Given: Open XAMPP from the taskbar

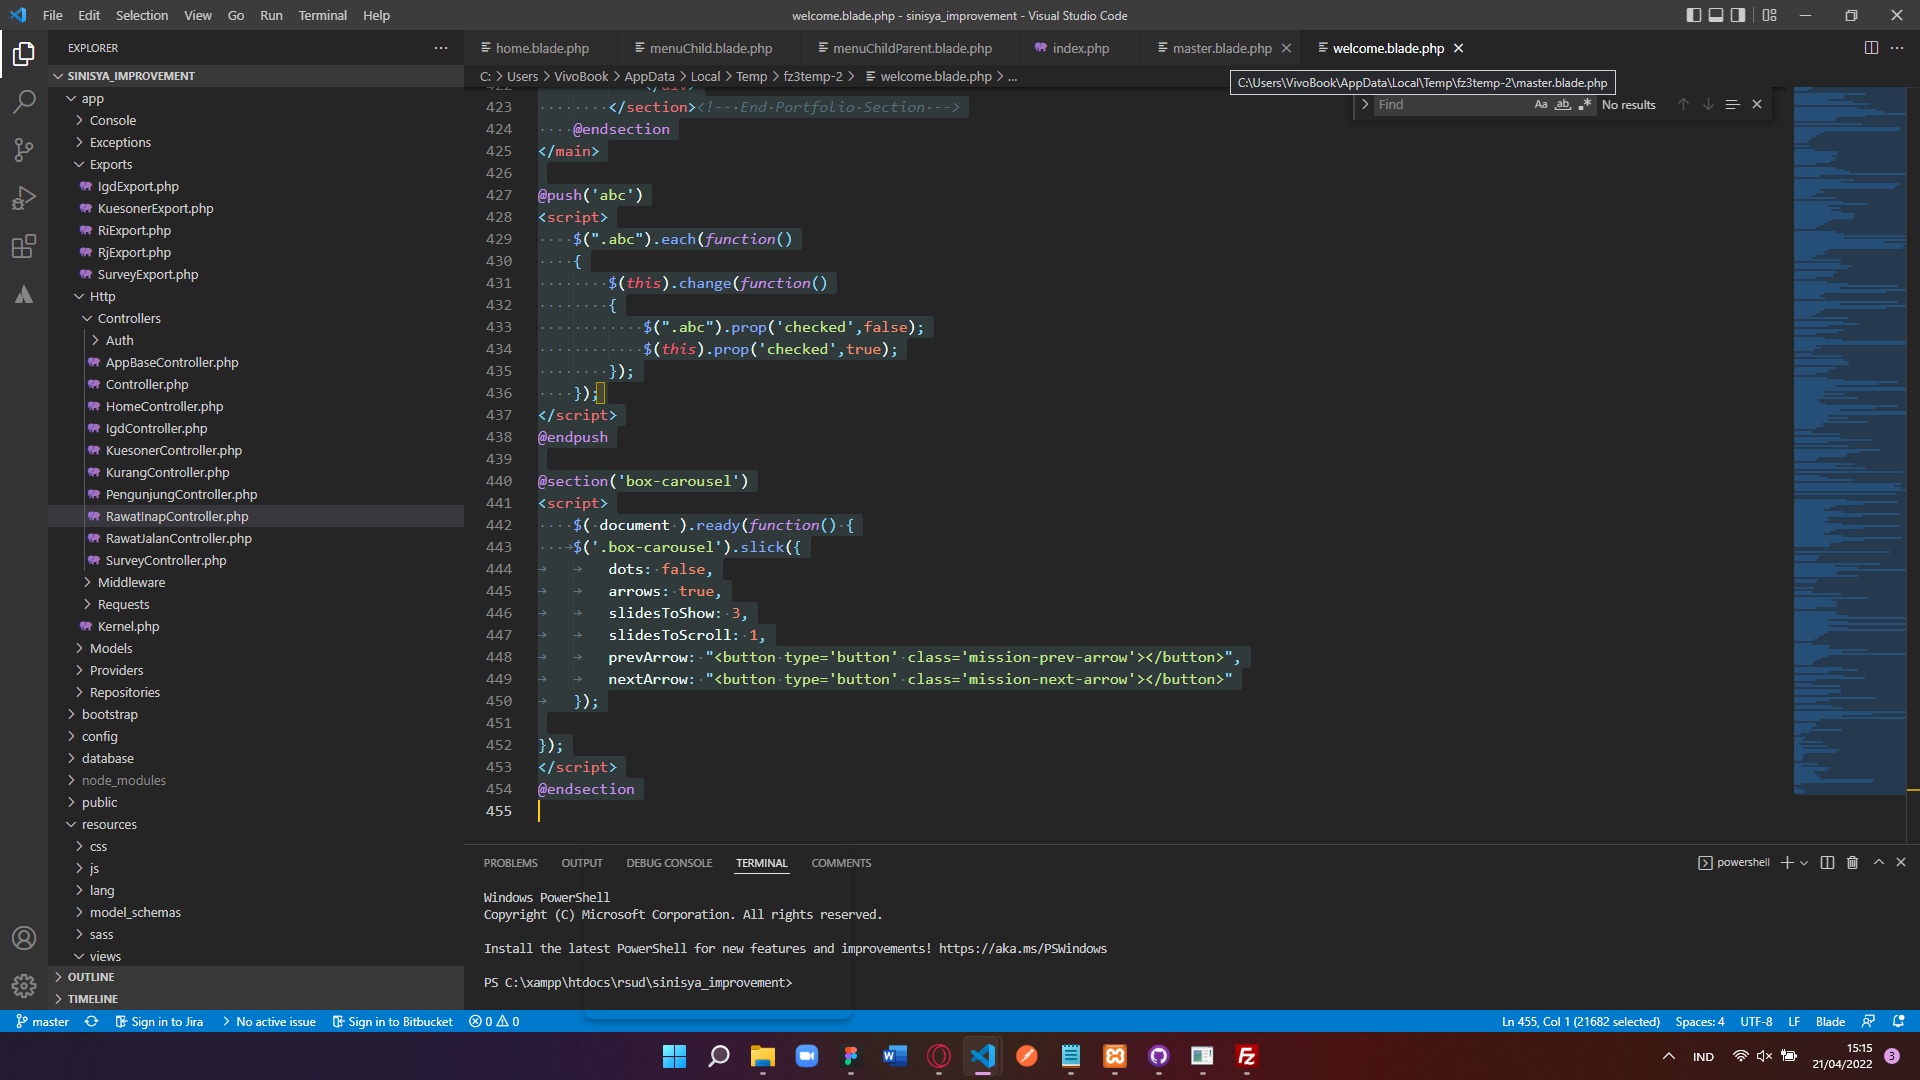Looking at the screenshot, I should click(1115, 1056).
